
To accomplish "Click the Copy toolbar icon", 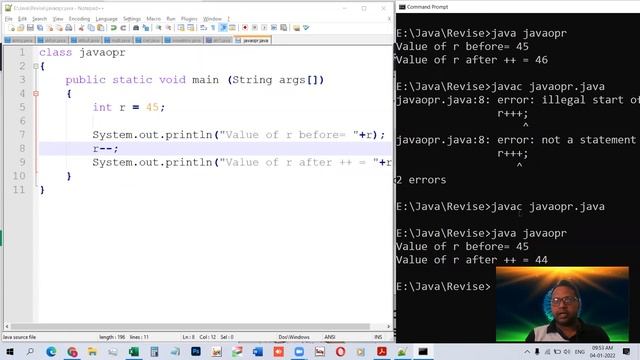I will tap(91, 28).
